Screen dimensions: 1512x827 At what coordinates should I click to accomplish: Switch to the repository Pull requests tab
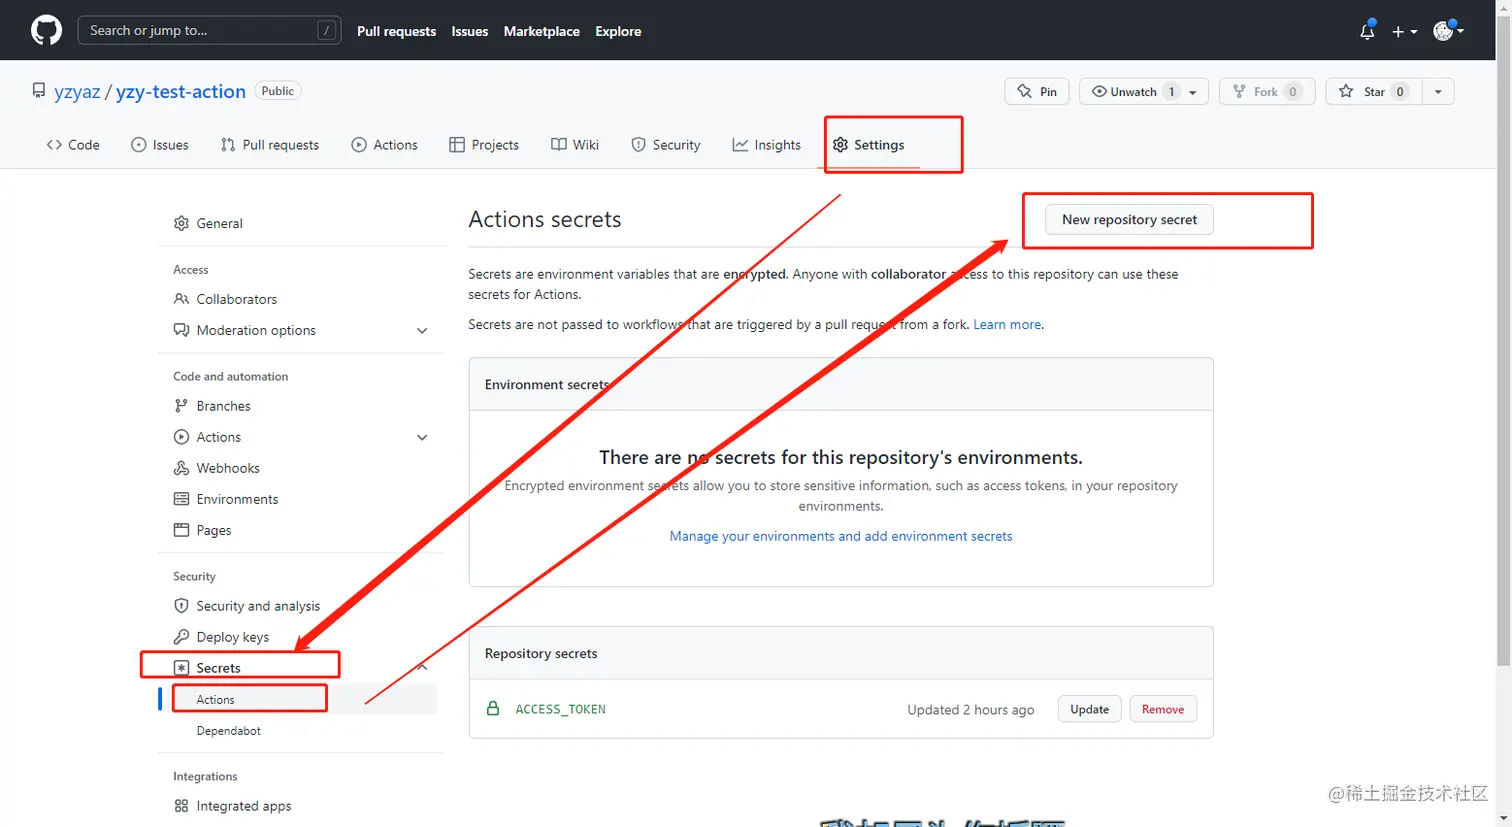tap(270, 145)
